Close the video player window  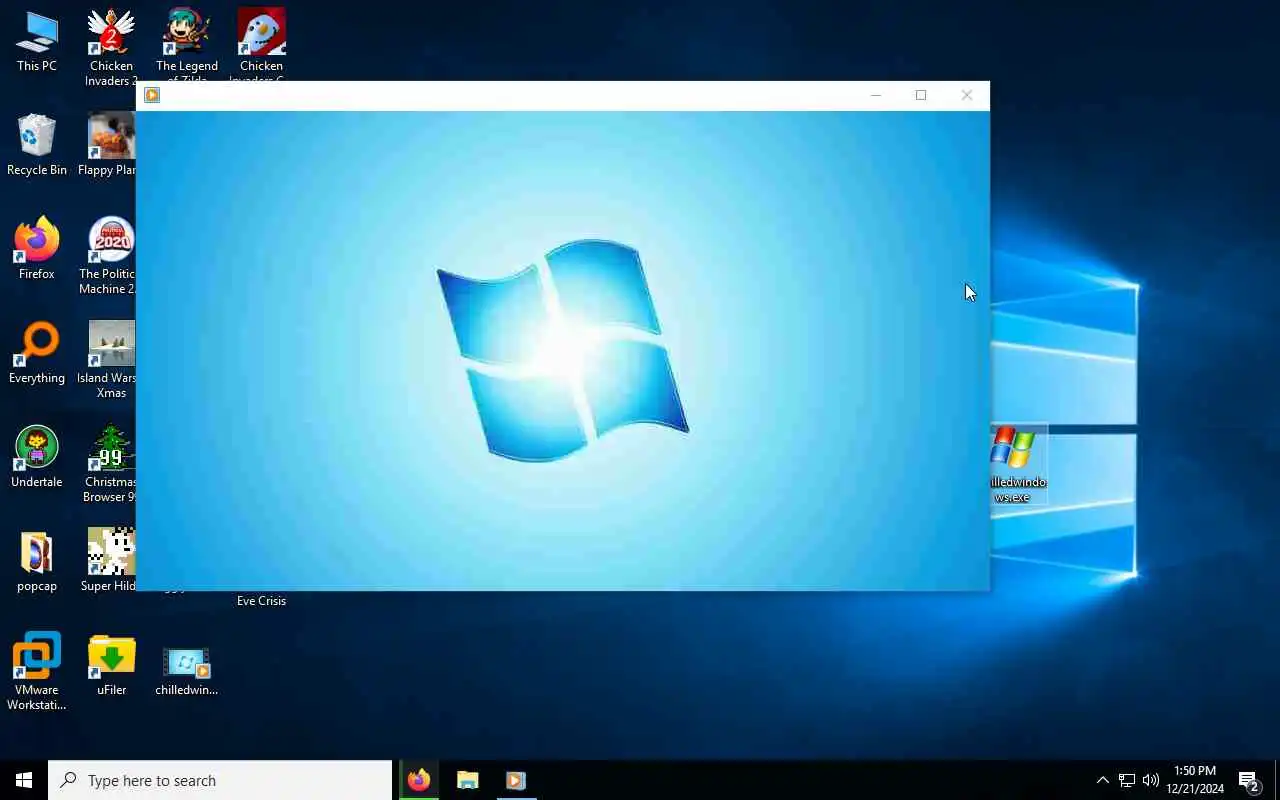click(967, 95)
